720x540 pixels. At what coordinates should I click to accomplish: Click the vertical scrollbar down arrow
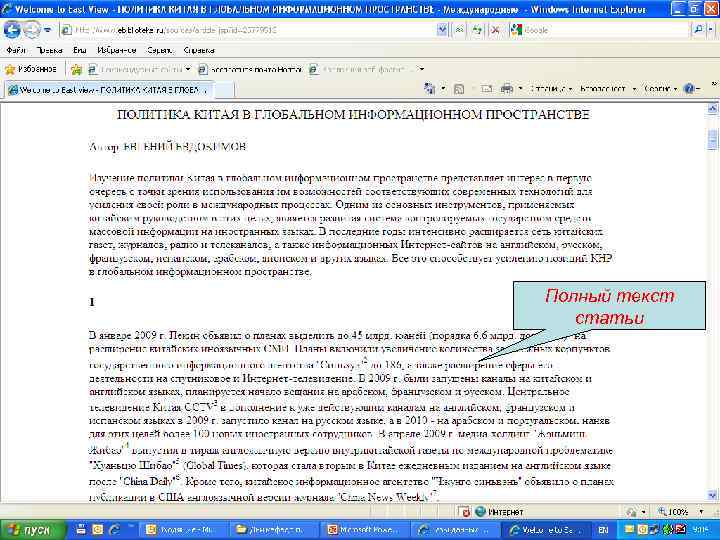(713, 495)
